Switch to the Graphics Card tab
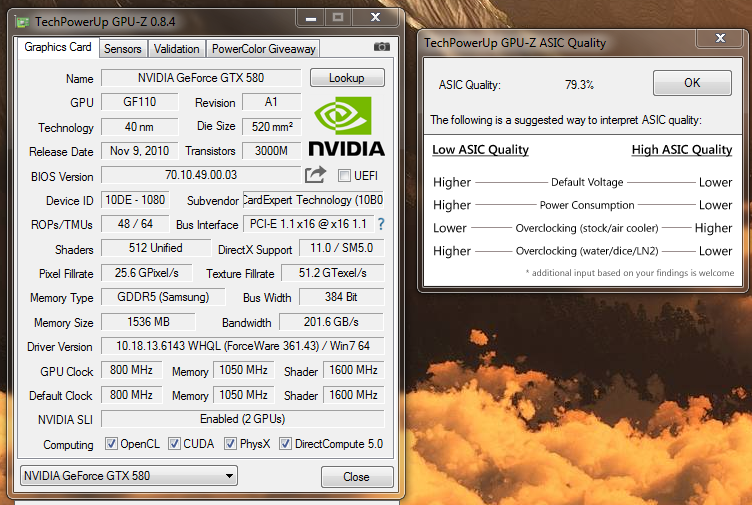Viewport: 752px width, 505px height. click(58, 47)
